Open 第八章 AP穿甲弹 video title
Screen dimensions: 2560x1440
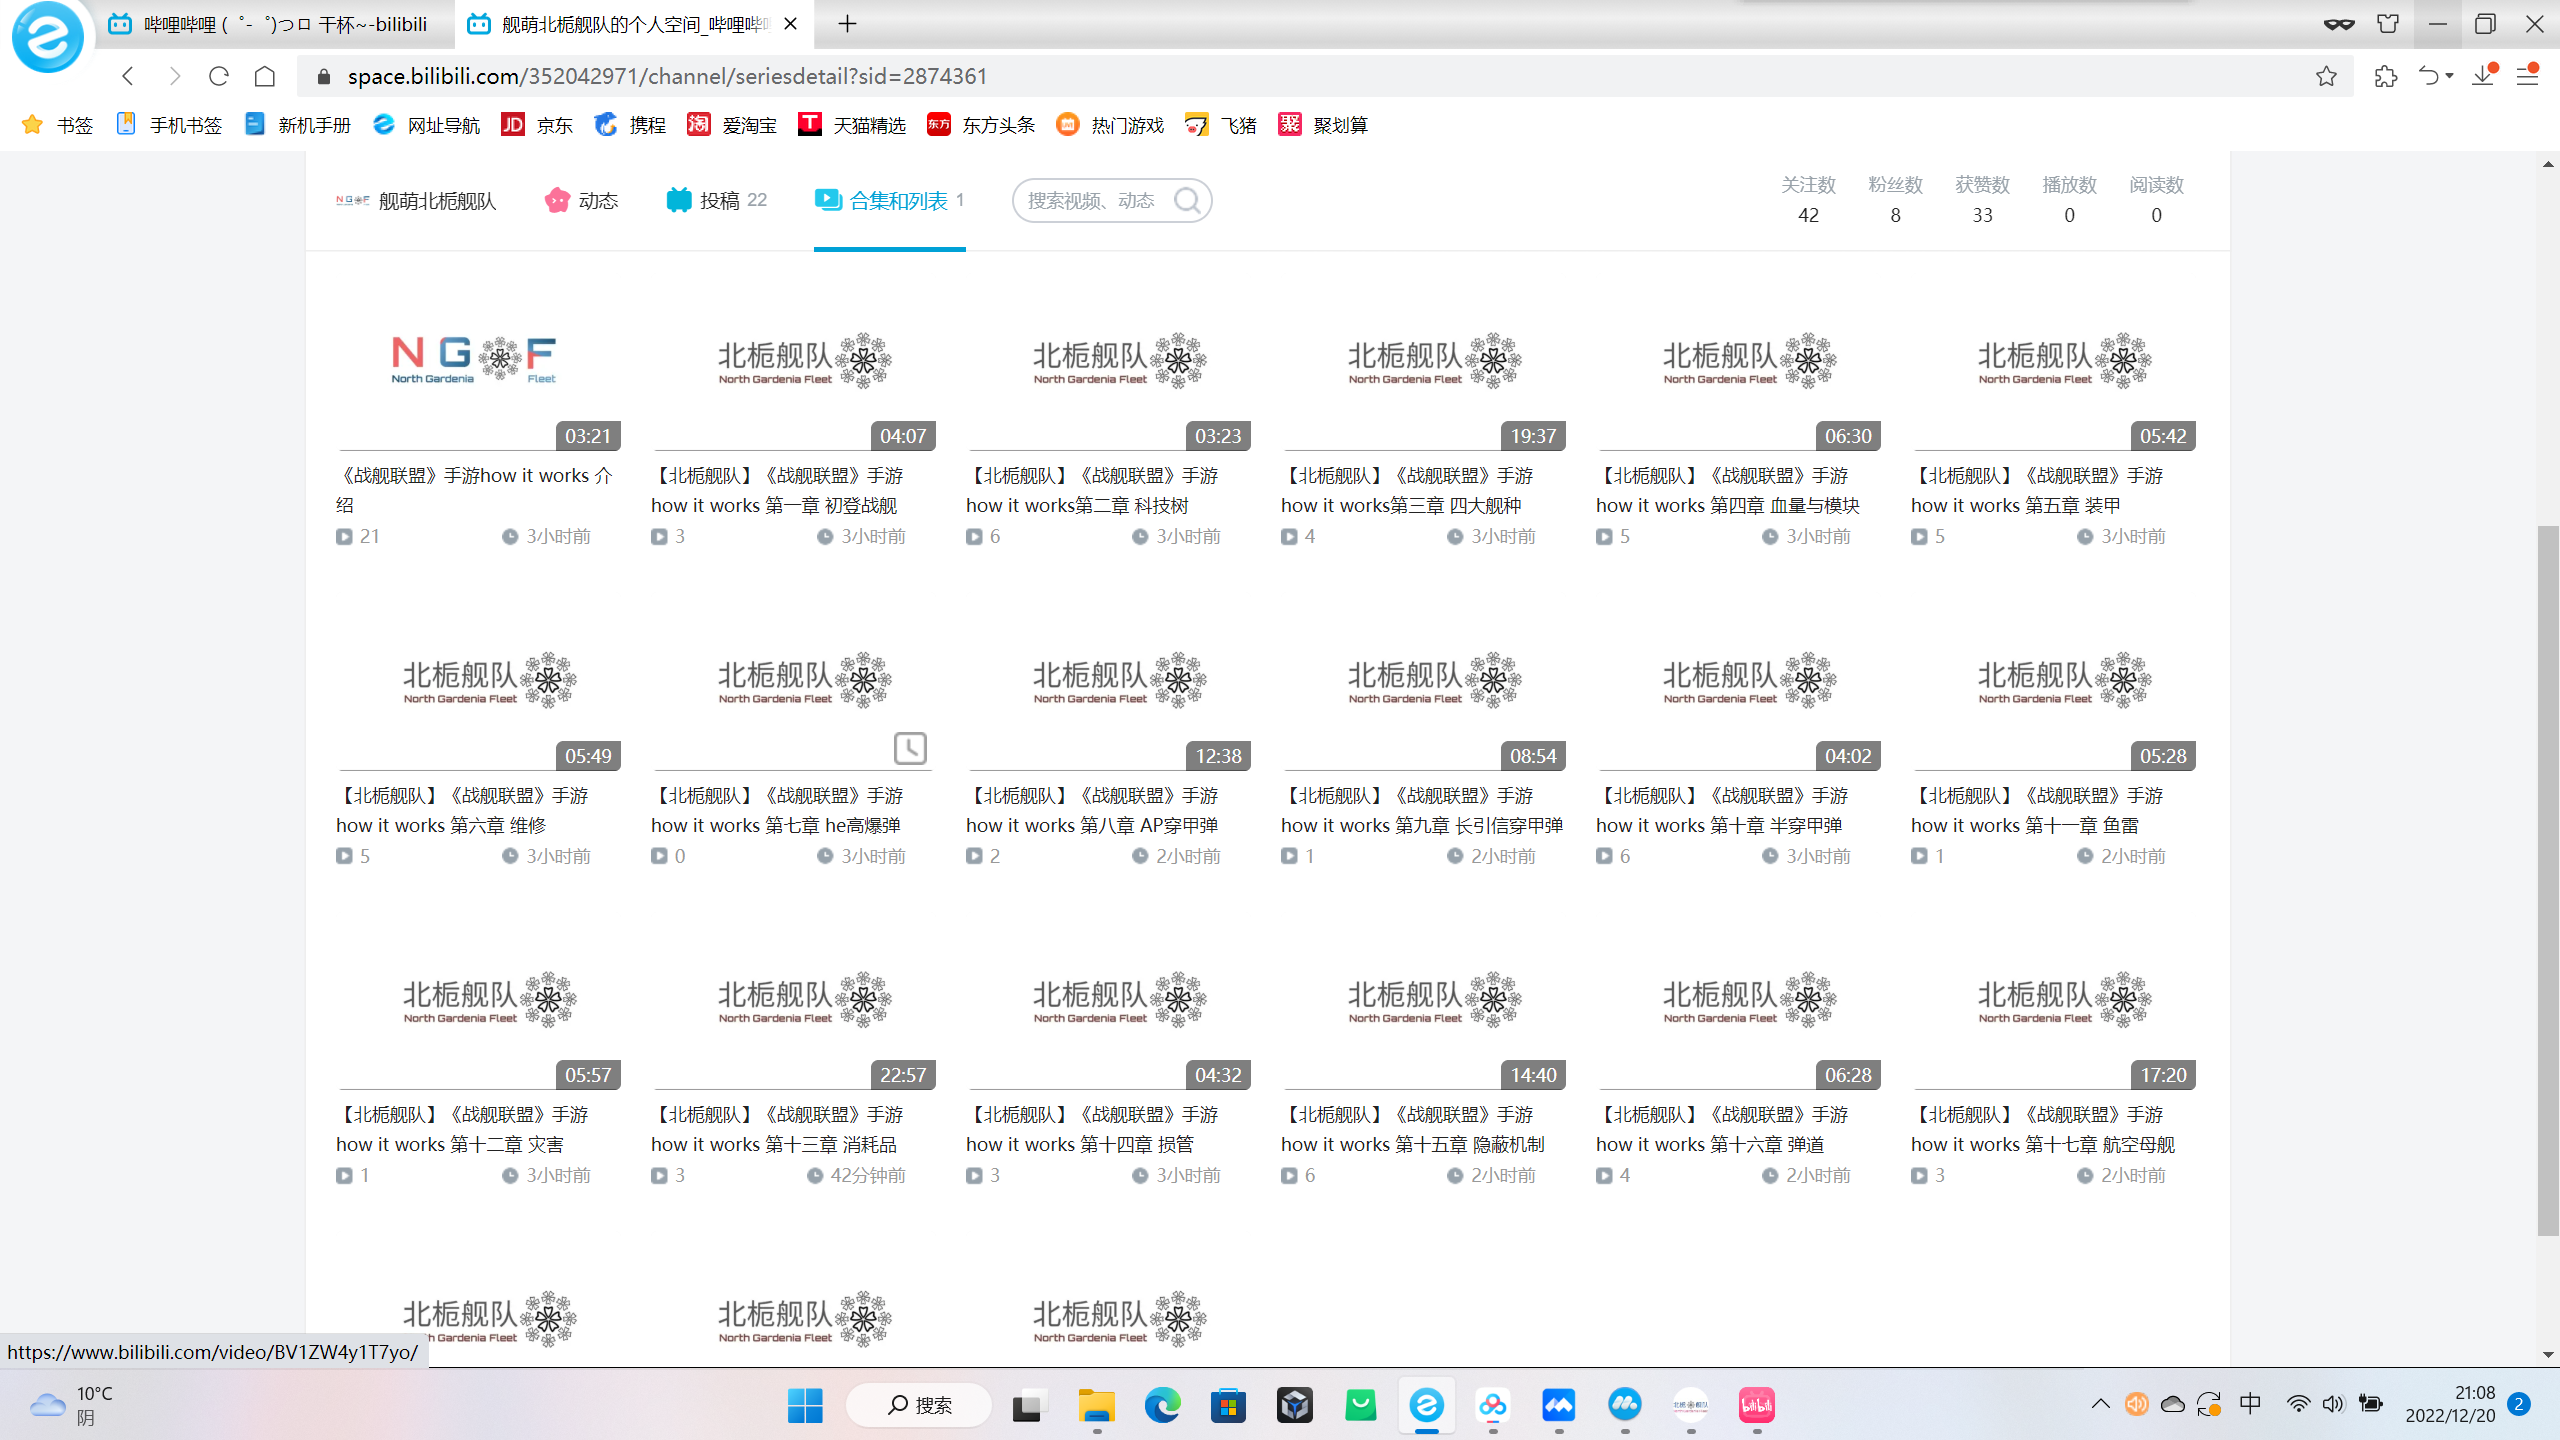1092,810
